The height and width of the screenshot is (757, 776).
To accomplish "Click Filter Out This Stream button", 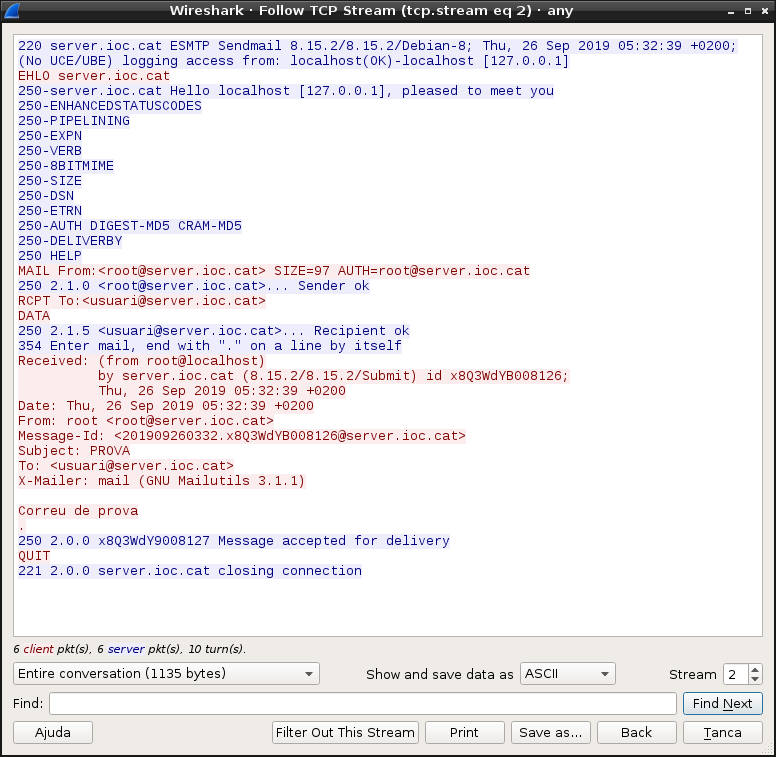I will 345,733.
